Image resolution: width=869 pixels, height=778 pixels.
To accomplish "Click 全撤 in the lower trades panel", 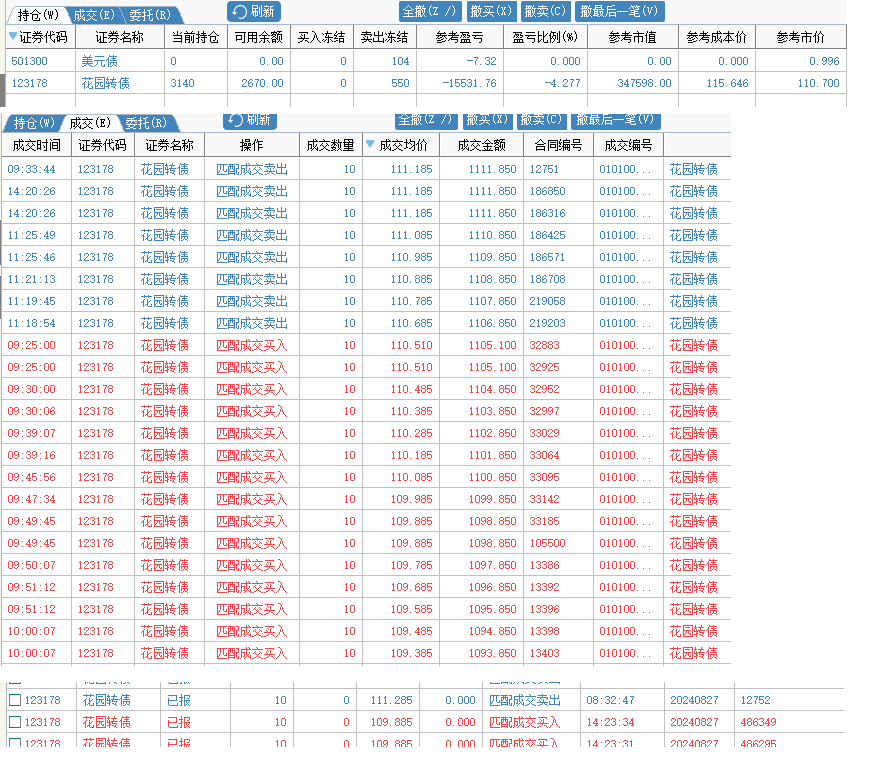I will click(x=426, y=120).
